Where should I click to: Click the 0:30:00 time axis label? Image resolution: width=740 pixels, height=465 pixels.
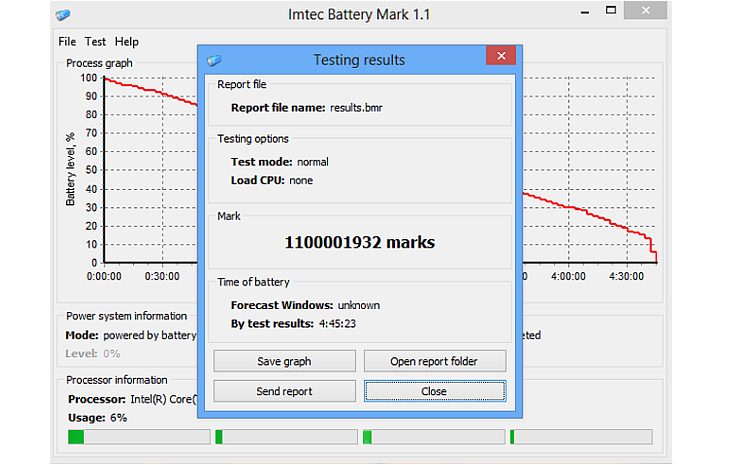(162, 276)
